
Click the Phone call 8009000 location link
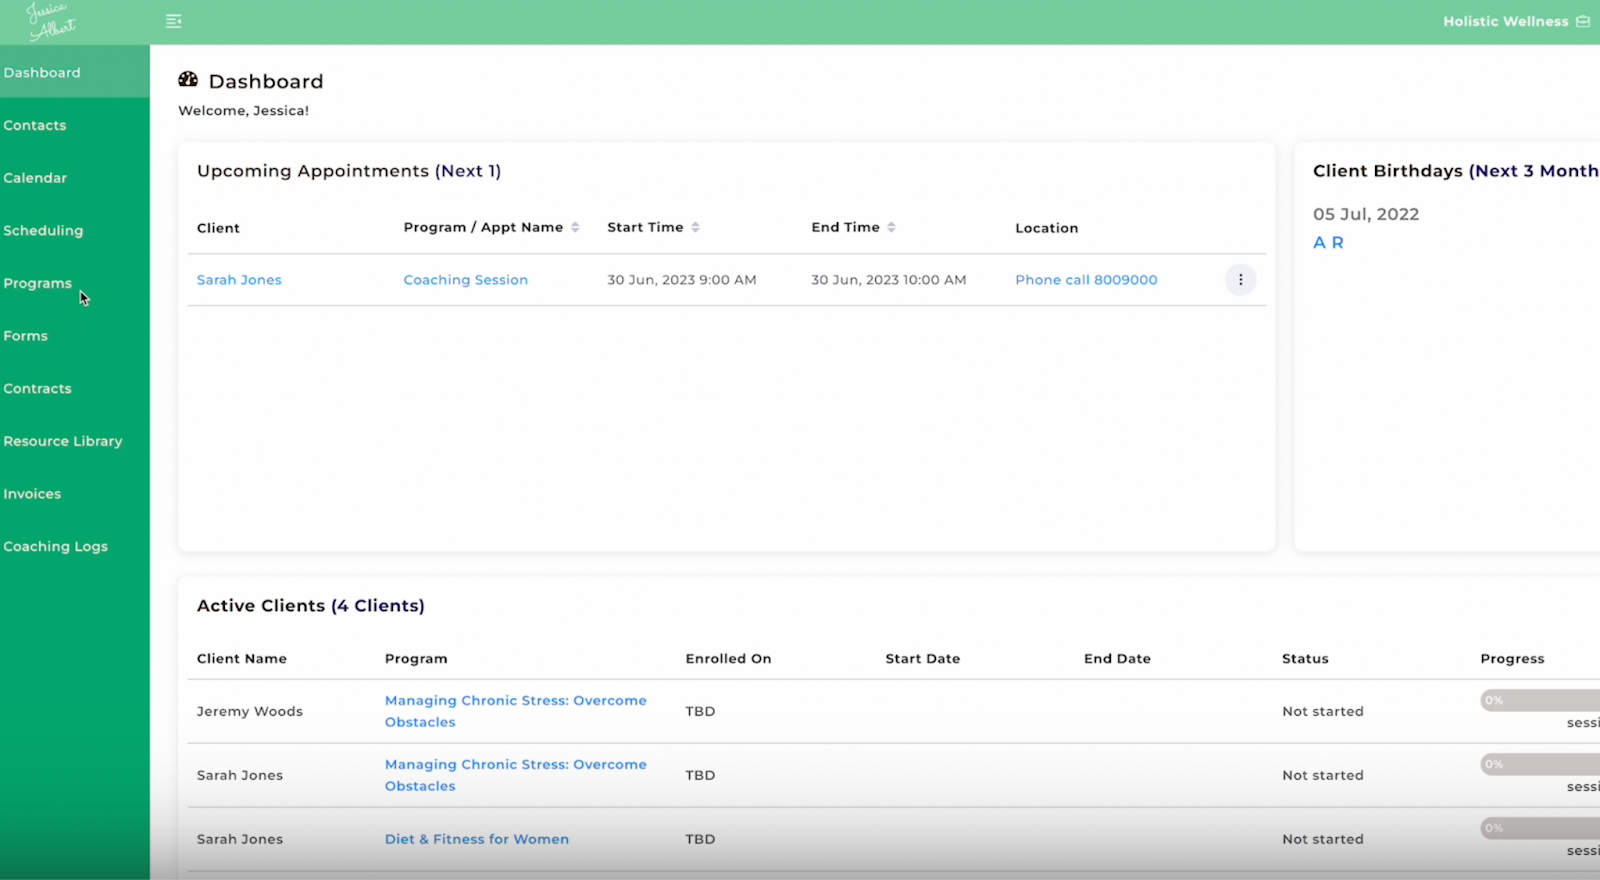click(1086, 280)
